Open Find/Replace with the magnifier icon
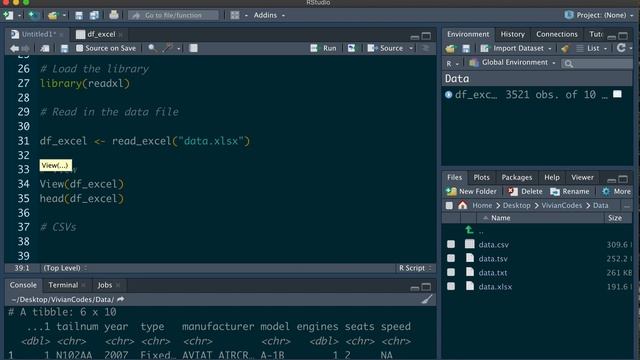The width and height of the screenshot is (640, 360). click(152, 48)
